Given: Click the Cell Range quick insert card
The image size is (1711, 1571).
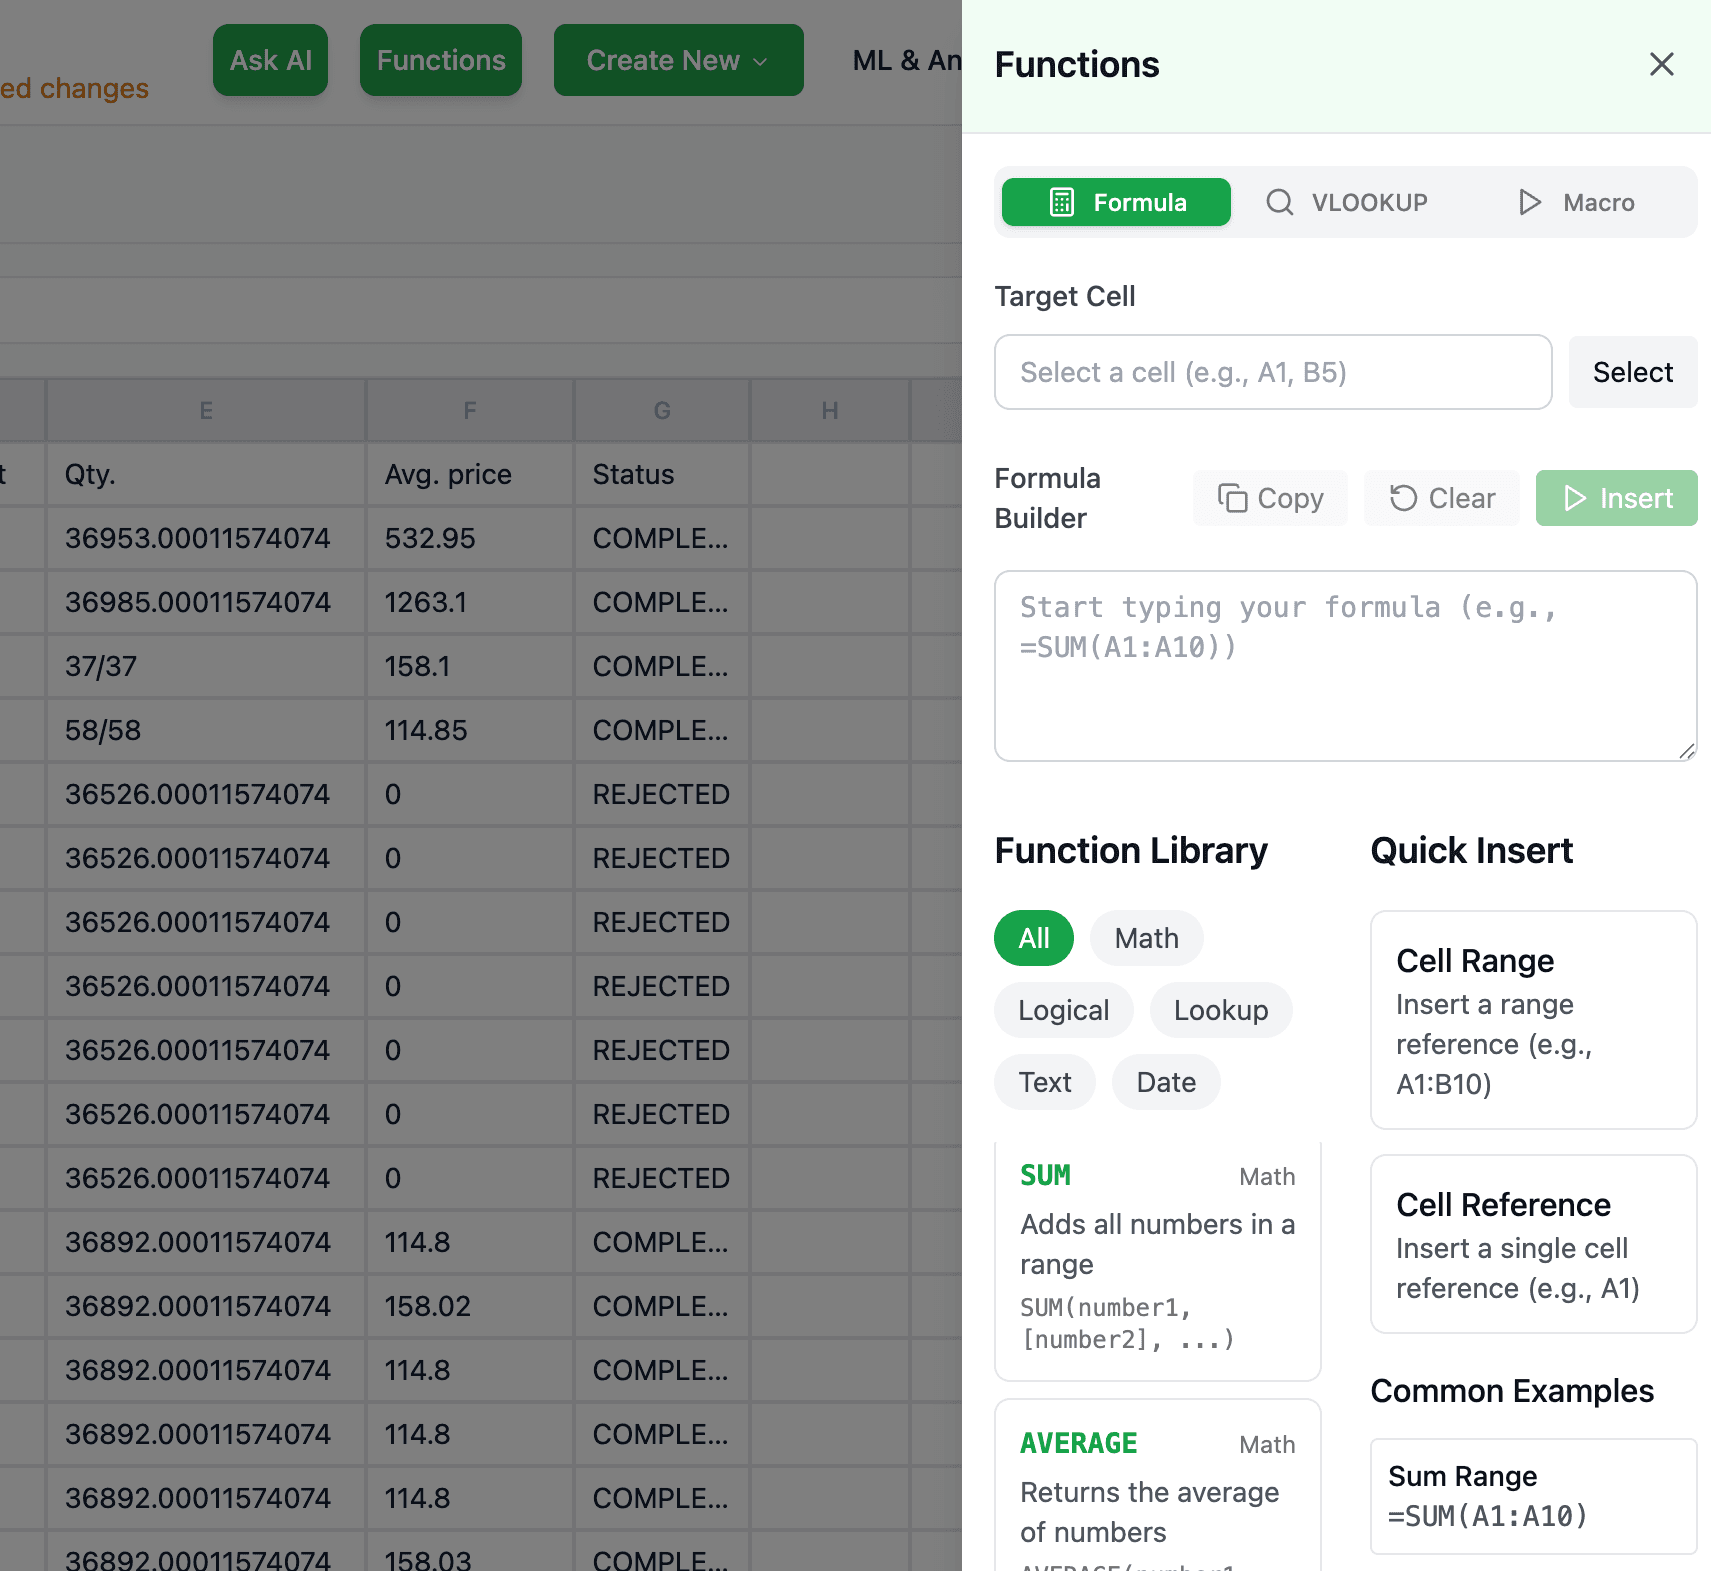Looking at the screenshot, I should 1533,1020.
